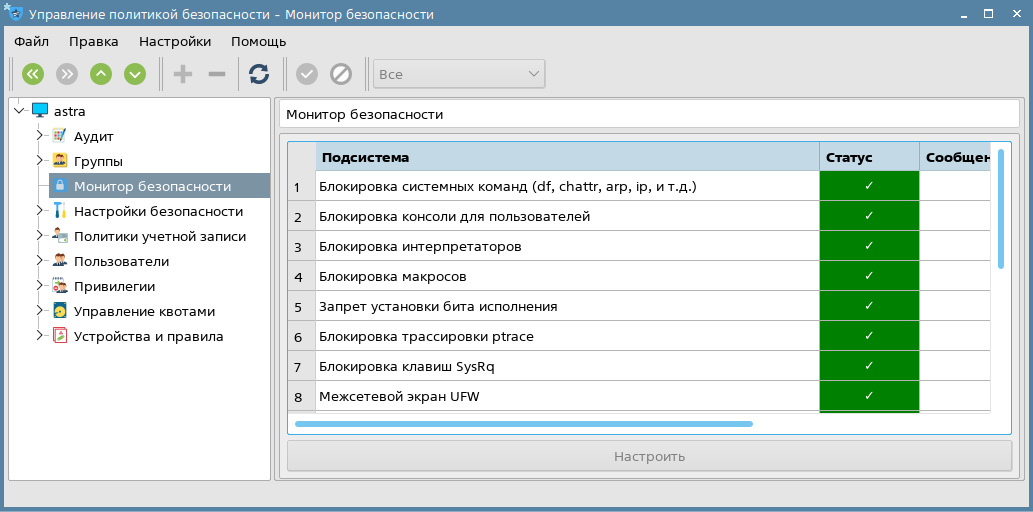Click the Аудит icon in tree
Screen dimensions: 1033x512
click(59, 136)
